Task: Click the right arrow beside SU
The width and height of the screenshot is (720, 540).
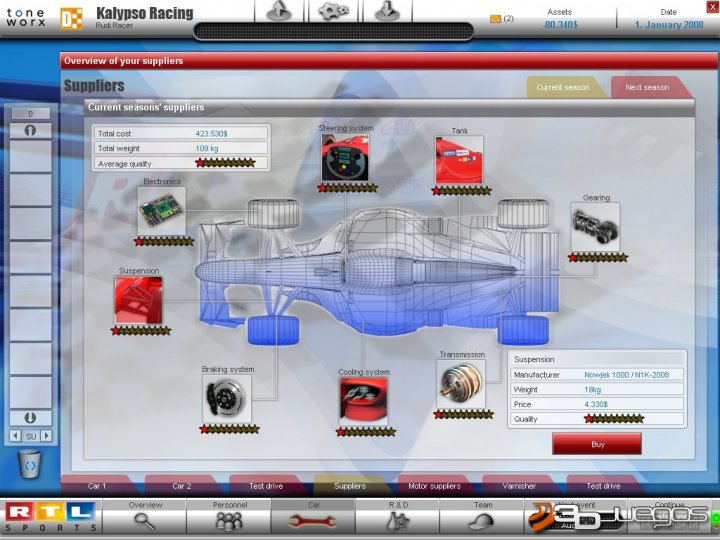Action: 46,436
